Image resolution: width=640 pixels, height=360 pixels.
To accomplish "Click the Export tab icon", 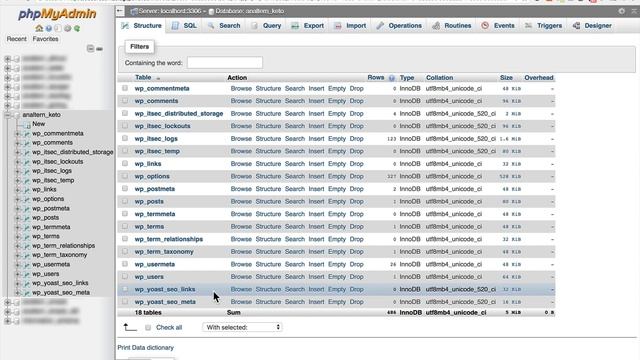I will (x=295, y=26).
